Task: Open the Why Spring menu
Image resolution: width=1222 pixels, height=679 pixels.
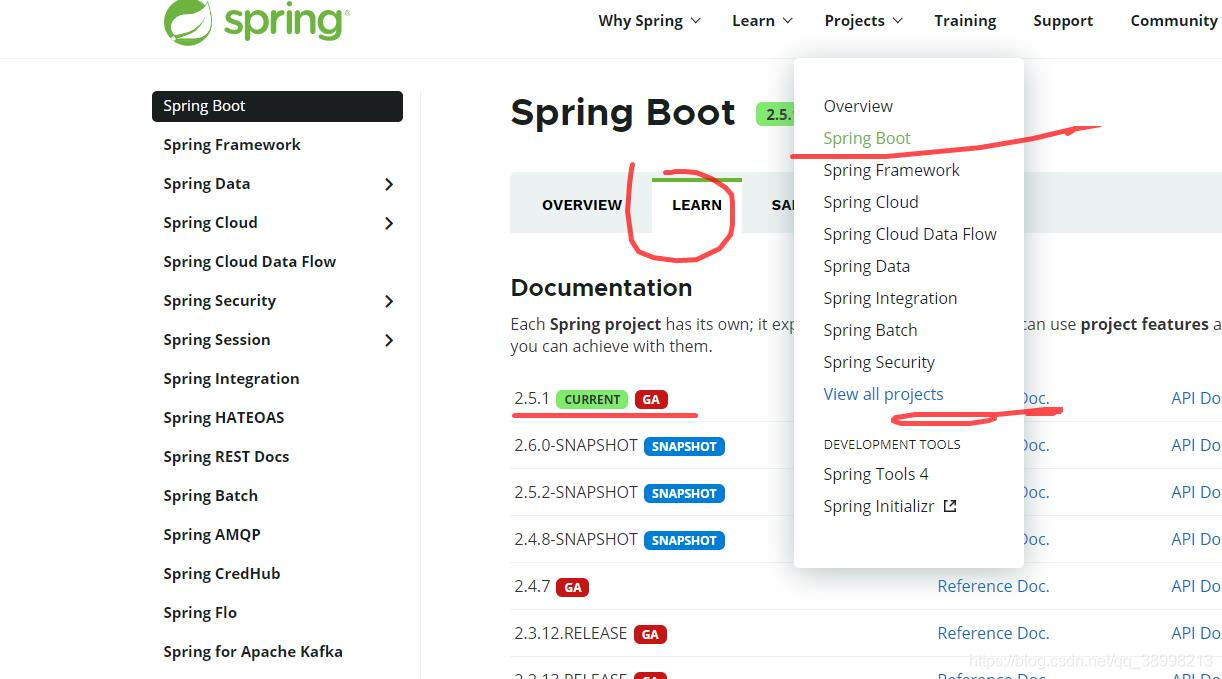Action: click(x=649, y=20)
